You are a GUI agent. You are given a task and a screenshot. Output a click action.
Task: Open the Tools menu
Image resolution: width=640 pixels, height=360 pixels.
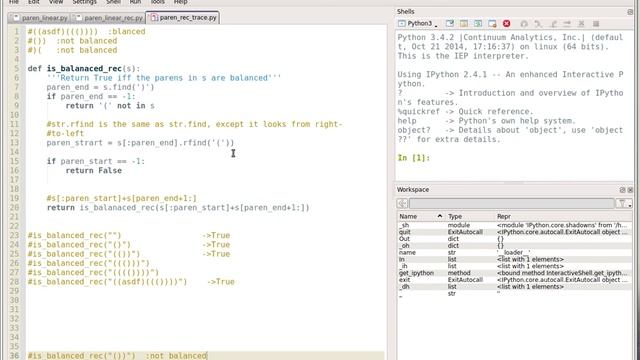click(x=157, y=2)
